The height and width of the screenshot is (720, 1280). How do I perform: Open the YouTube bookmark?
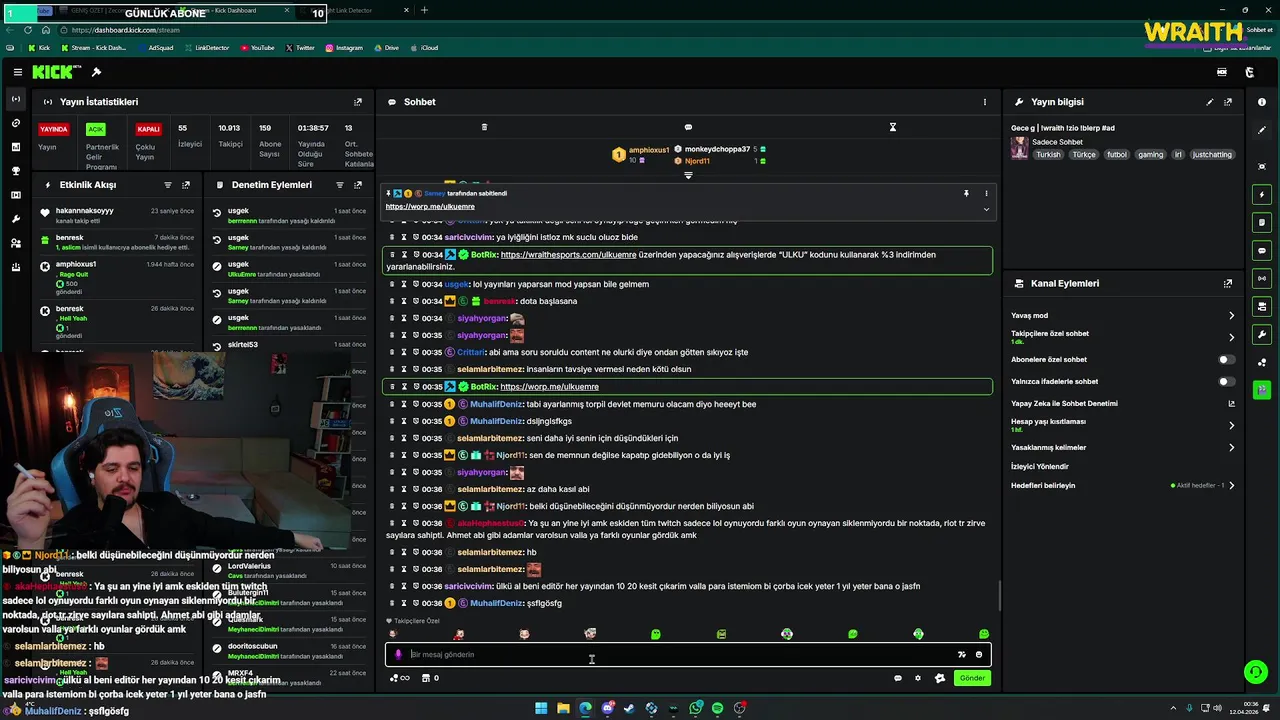pyautogui.click(x=258, y=48)
